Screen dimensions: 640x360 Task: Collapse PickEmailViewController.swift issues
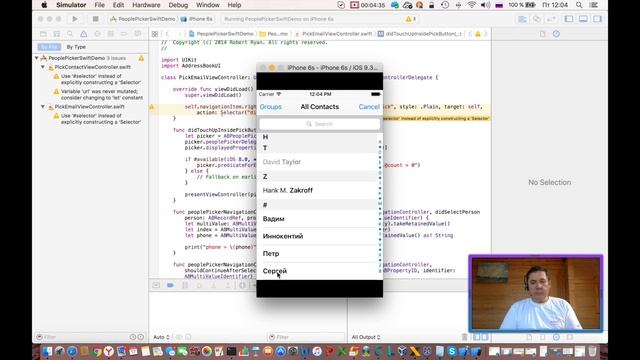43,107
